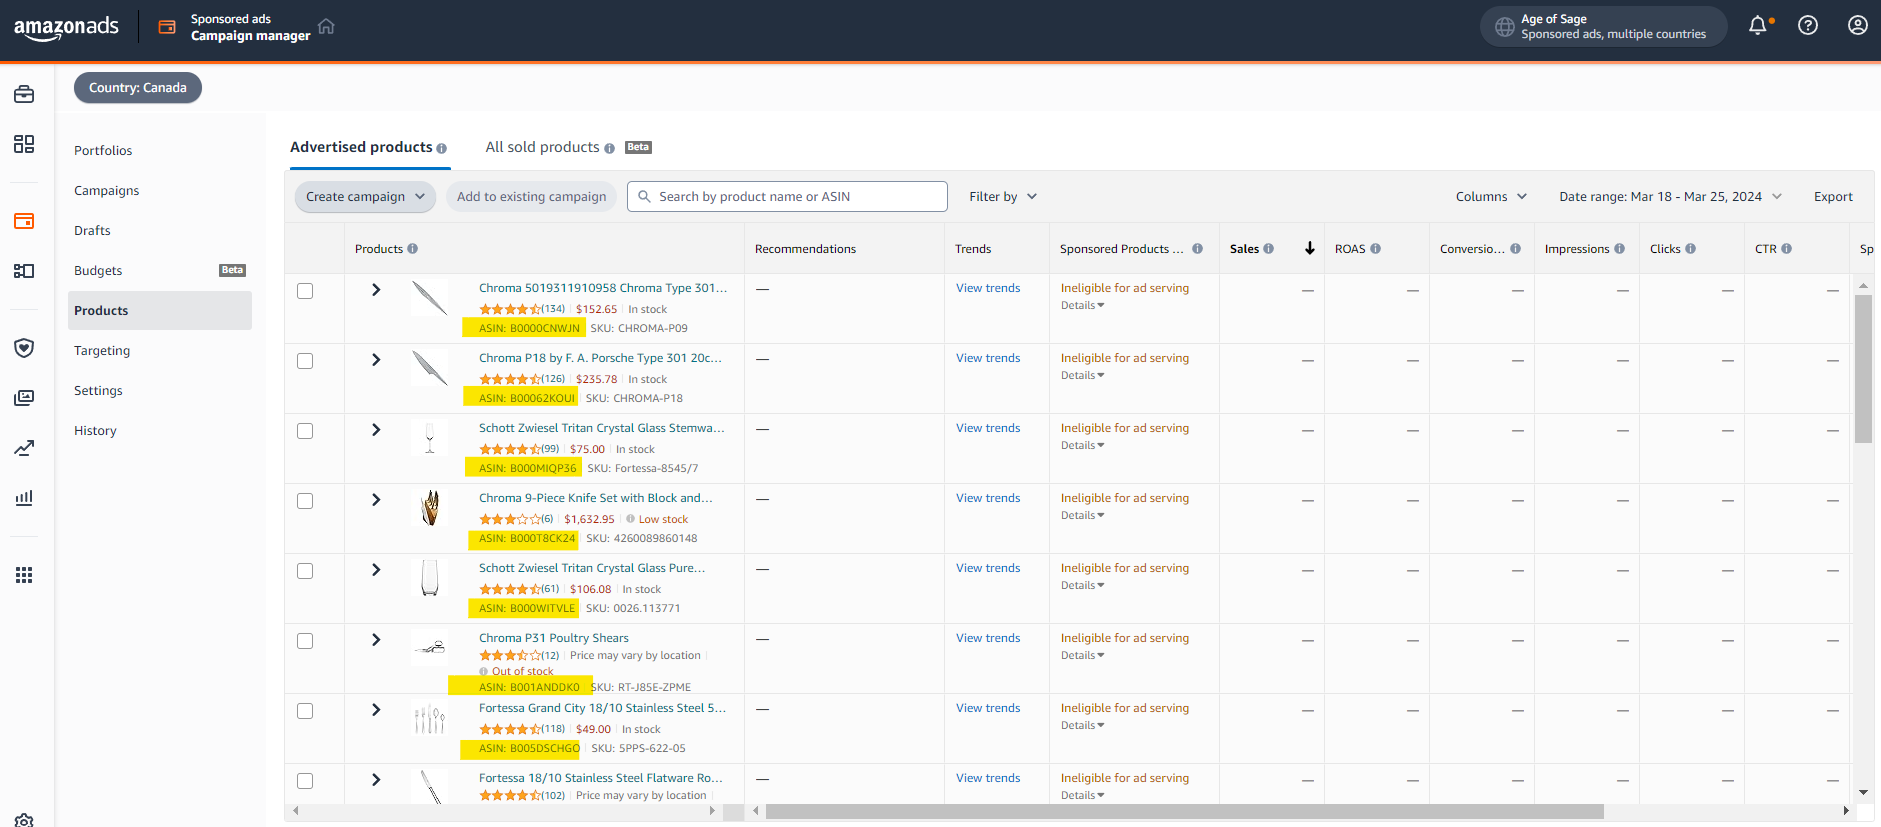The image size is (1881, 827).
Task: Open the trending line chart icon in rail
Action: 24,448
